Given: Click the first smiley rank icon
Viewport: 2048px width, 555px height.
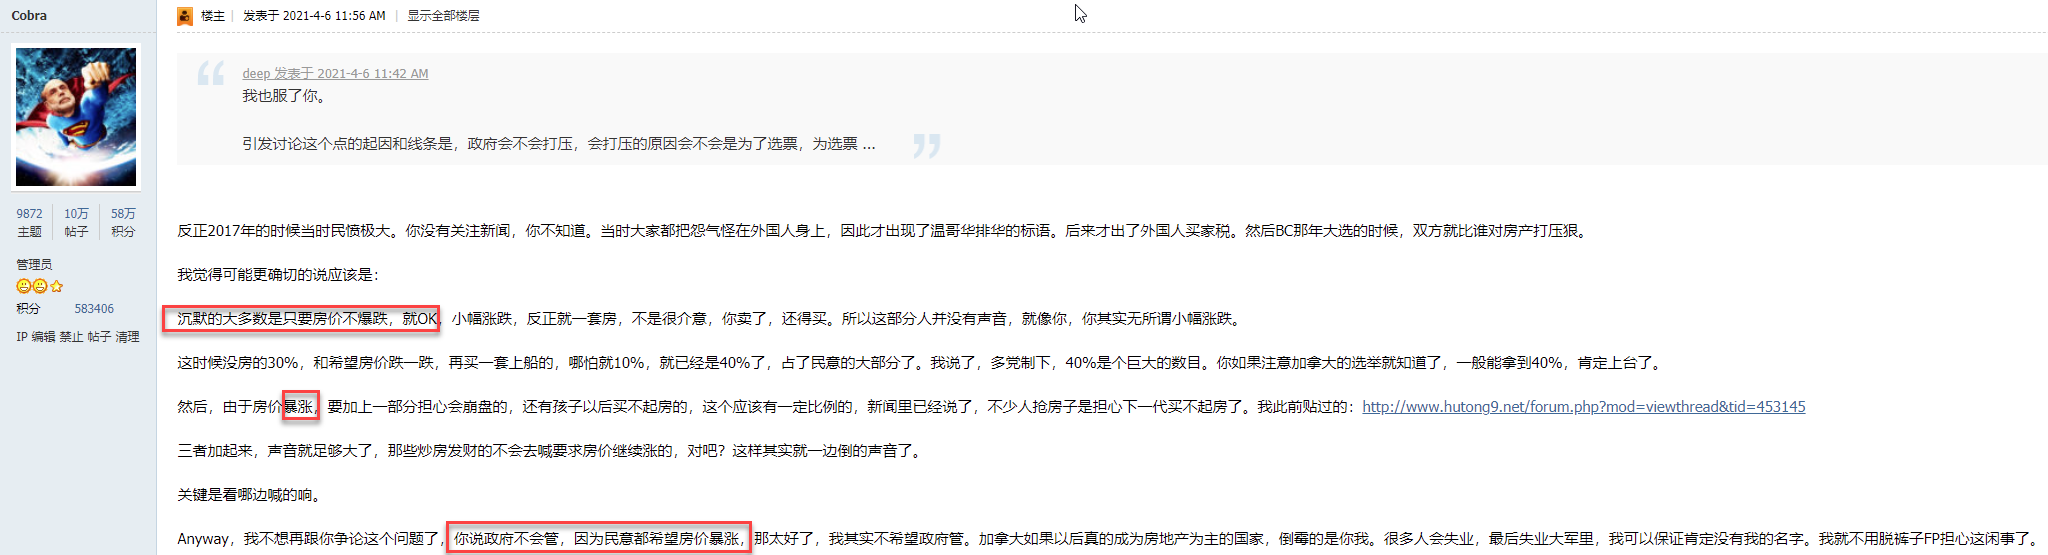Looking at the screenshot, I should (x=23, y=286).
